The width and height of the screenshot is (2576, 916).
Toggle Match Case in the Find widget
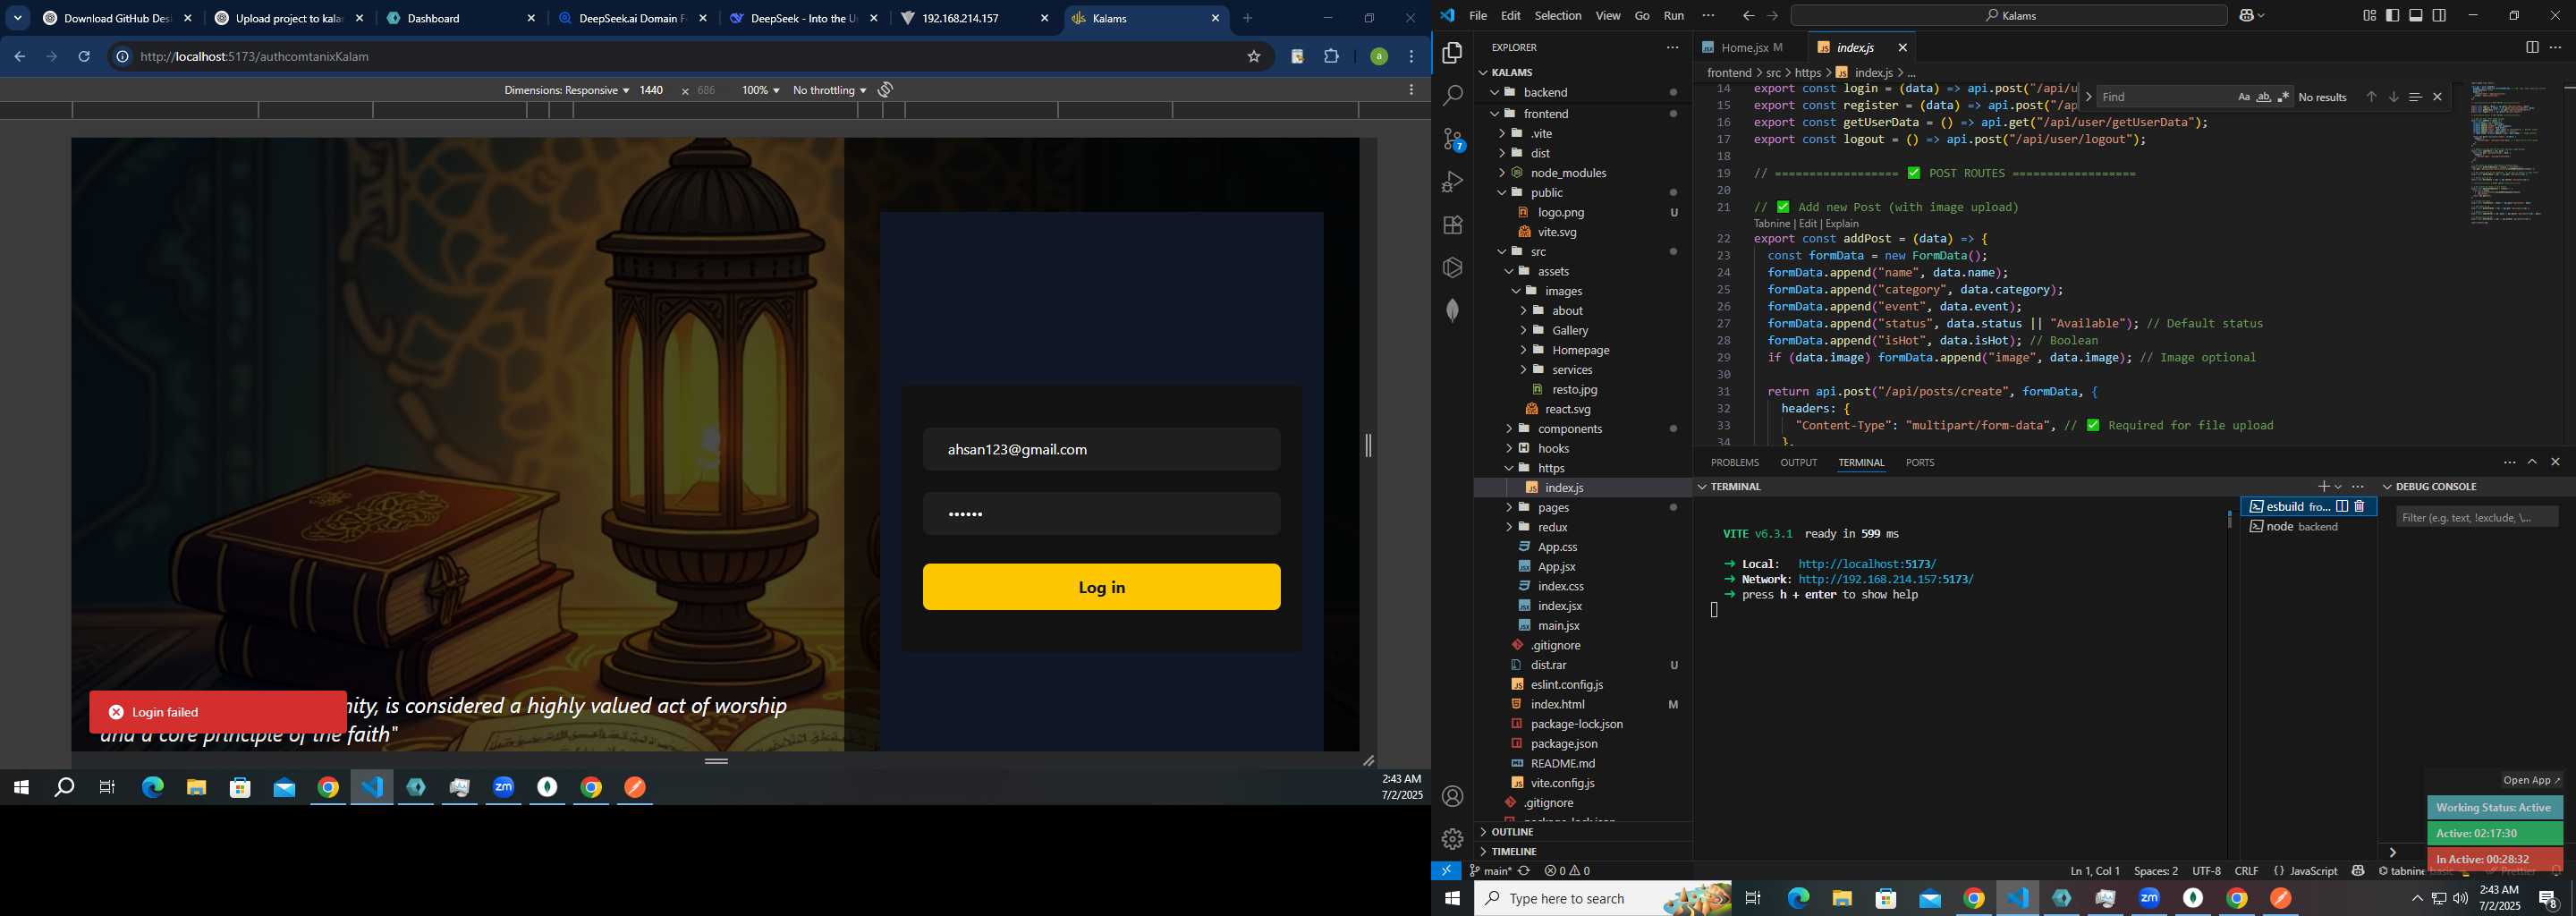pos(2243,97)
